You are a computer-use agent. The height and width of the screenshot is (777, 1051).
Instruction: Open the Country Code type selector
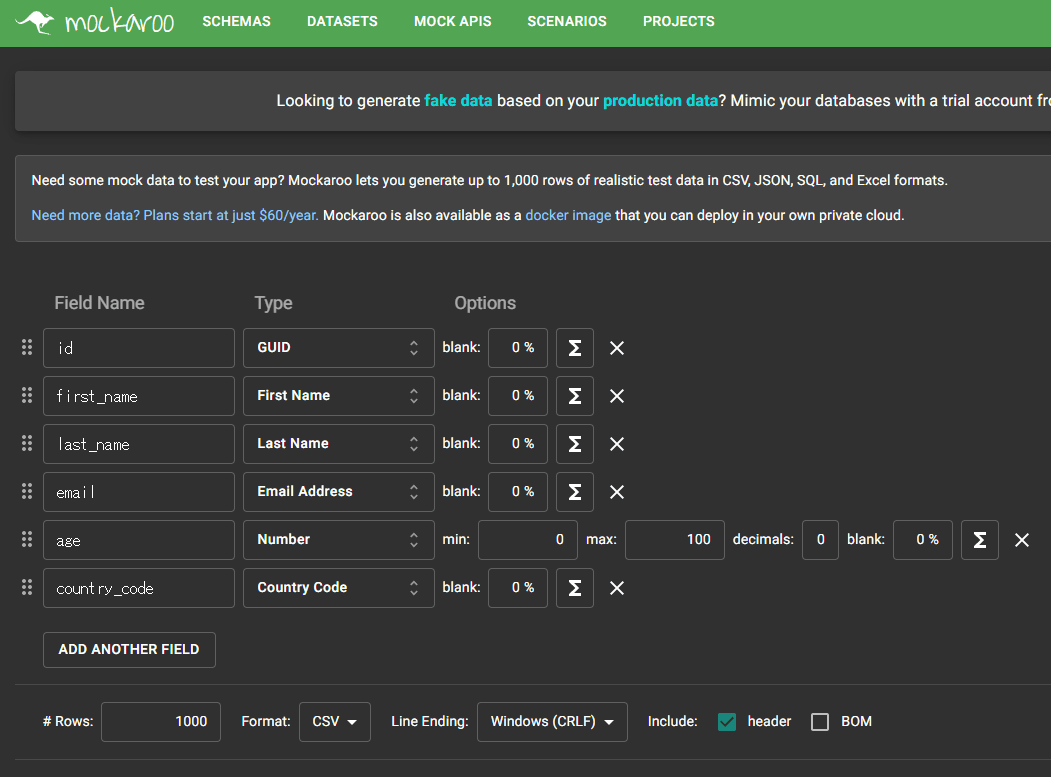pos(338,588)
